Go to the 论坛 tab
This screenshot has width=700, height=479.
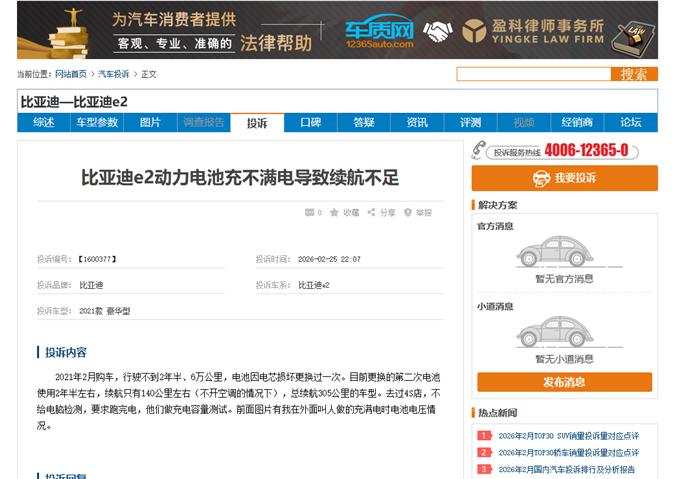pos(631,122)
